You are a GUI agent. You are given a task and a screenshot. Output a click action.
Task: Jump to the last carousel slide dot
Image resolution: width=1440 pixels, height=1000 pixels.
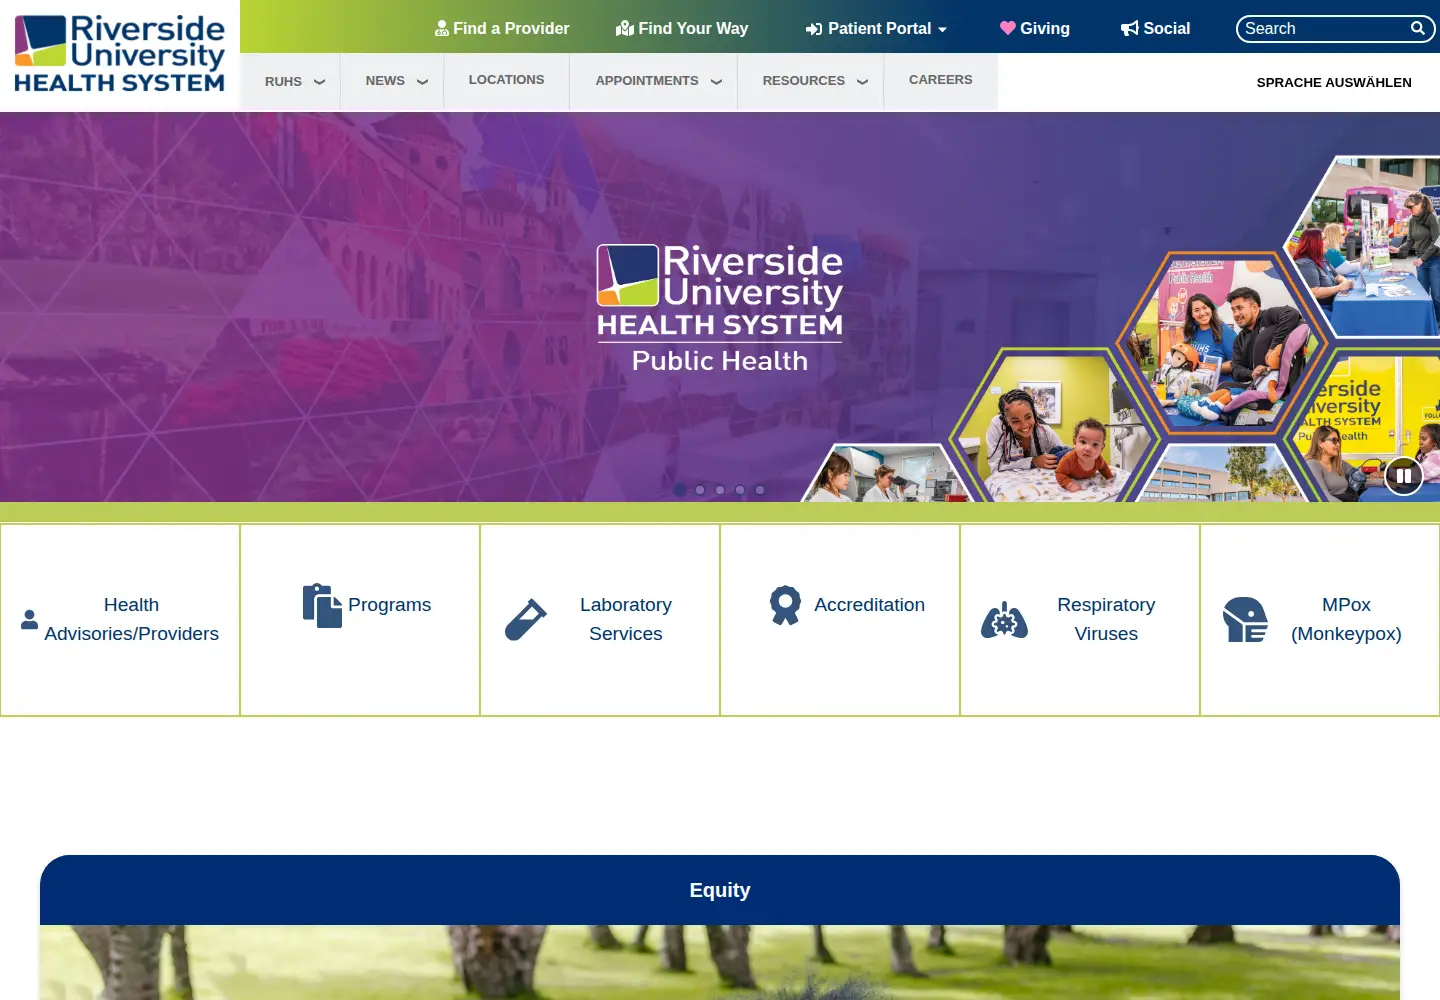(760, 490)
